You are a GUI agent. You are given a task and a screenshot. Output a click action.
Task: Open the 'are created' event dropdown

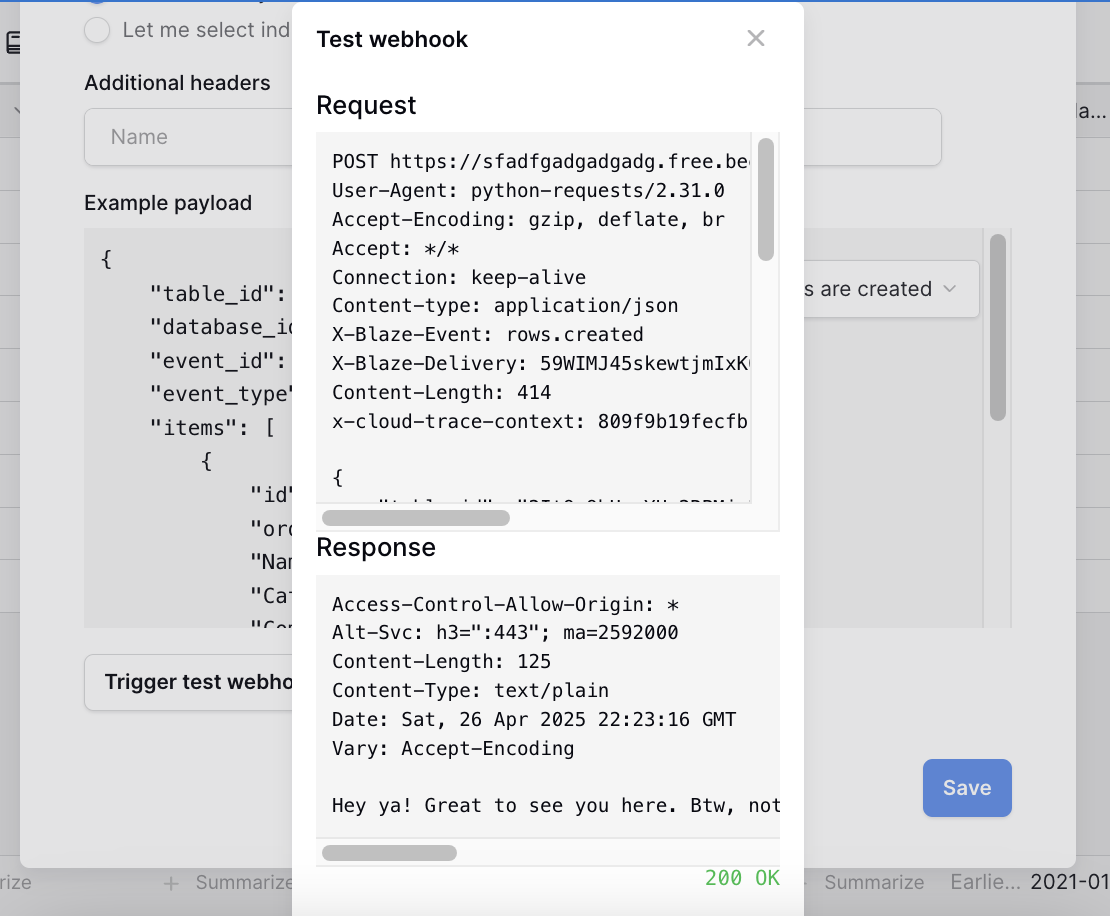tap(891, 289)
